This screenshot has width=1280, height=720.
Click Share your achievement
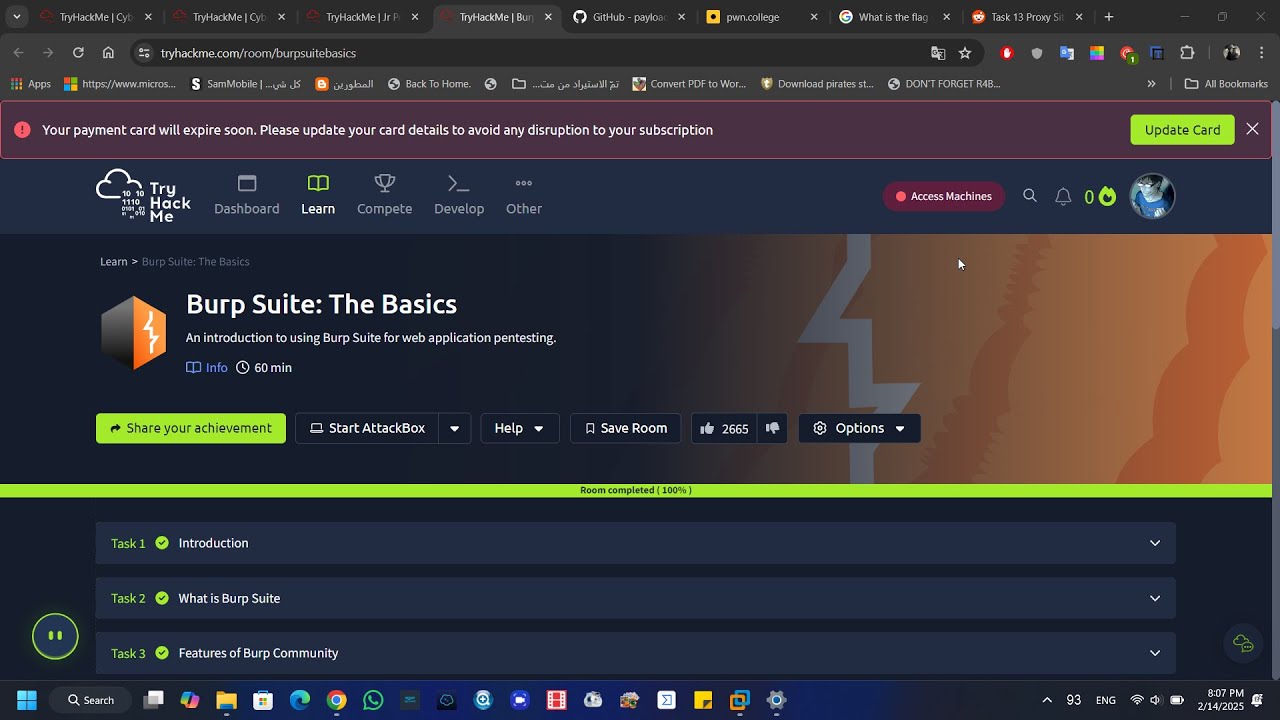(191, 428)
